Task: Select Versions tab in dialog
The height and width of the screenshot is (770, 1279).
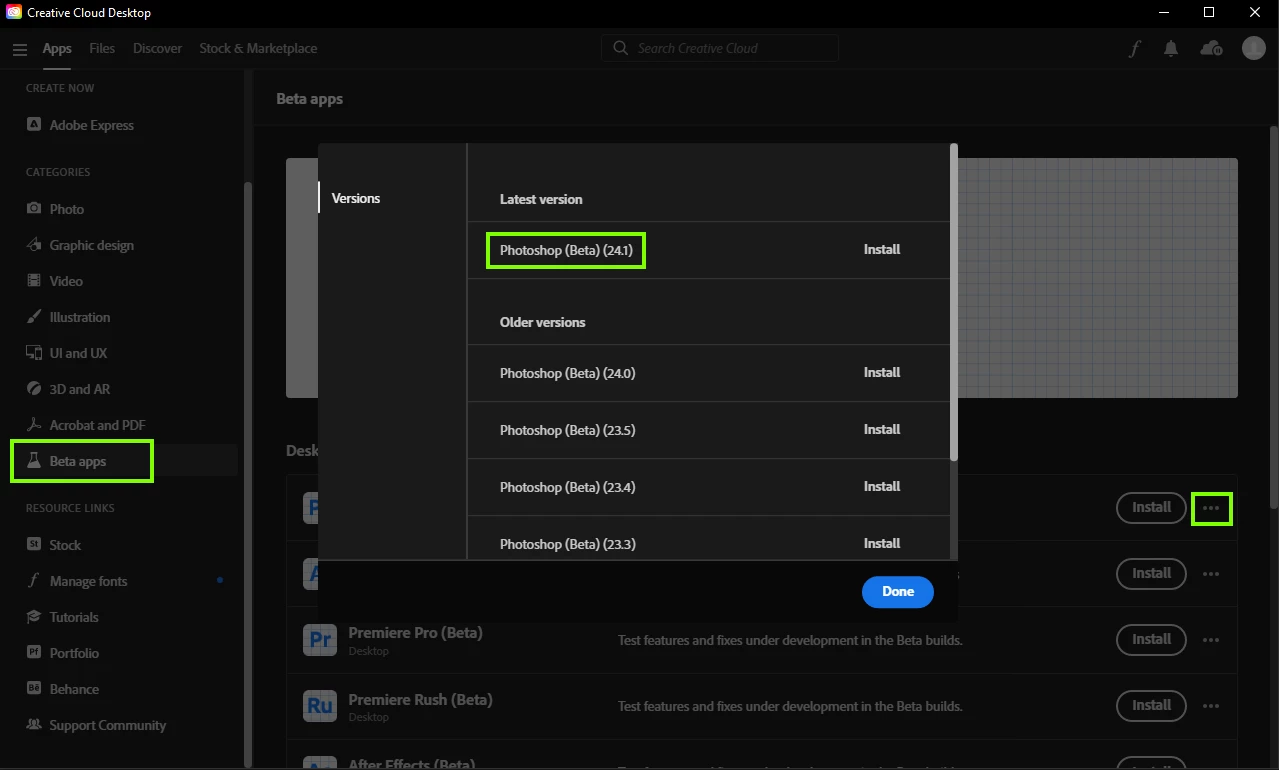Action: pos(356,198)
